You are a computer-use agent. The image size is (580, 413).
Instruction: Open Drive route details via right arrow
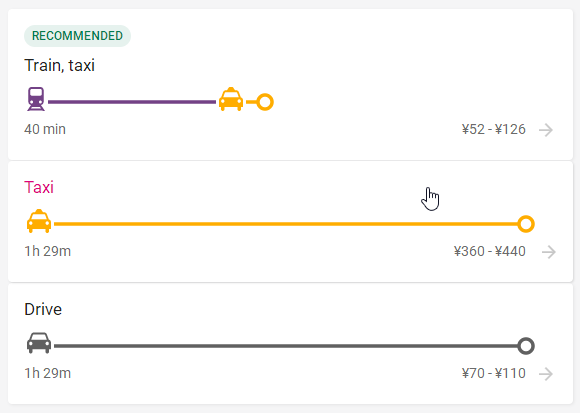pos(546,374)
